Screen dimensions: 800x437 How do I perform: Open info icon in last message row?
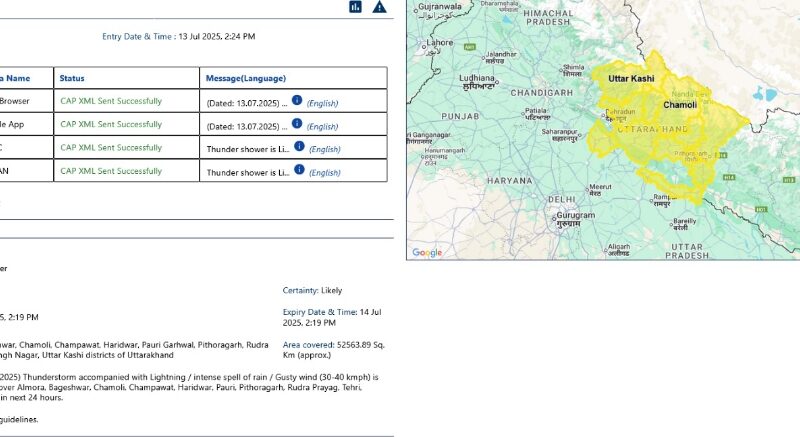pyautogui.click(x=299, y=171)
